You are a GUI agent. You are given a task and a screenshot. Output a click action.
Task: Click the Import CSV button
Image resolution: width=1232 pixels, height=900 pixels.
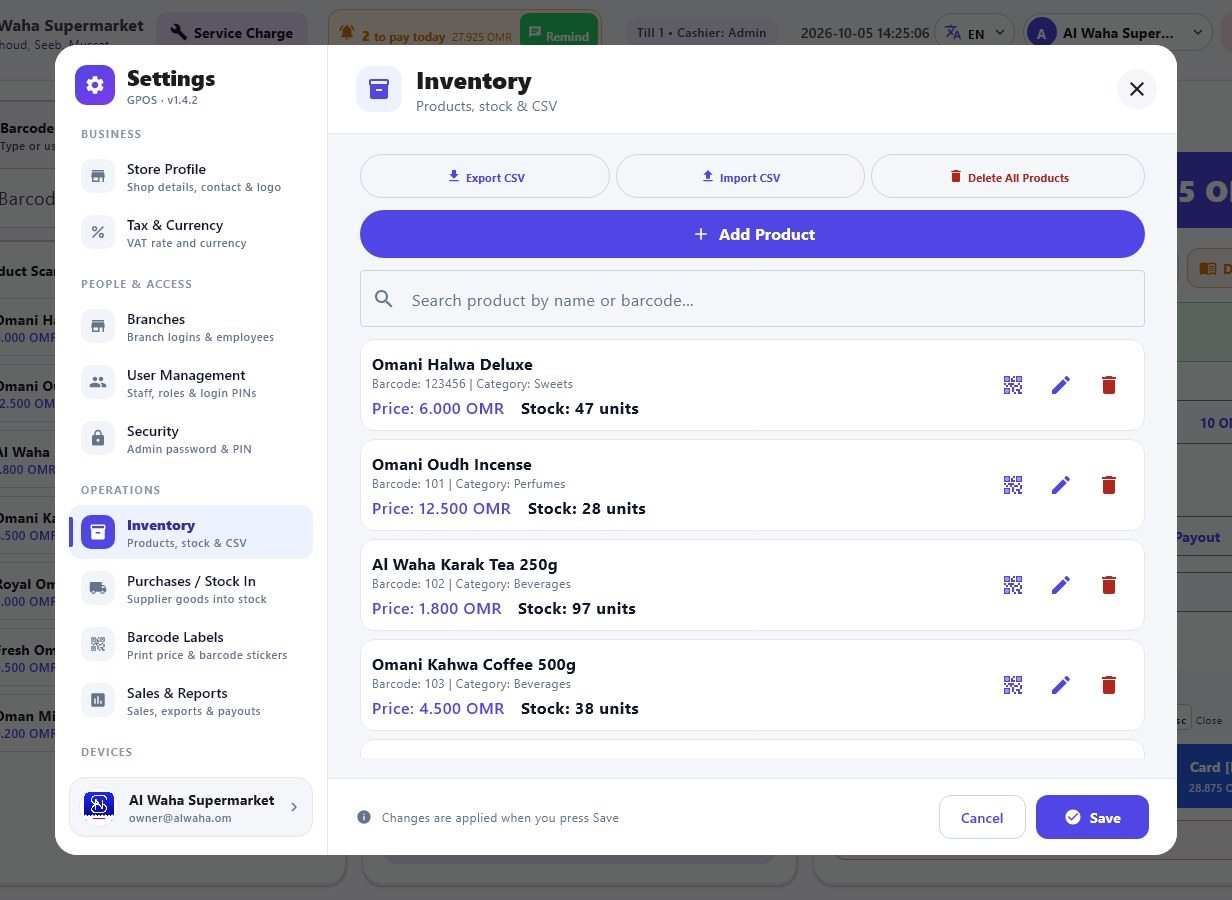pos(740,177)
